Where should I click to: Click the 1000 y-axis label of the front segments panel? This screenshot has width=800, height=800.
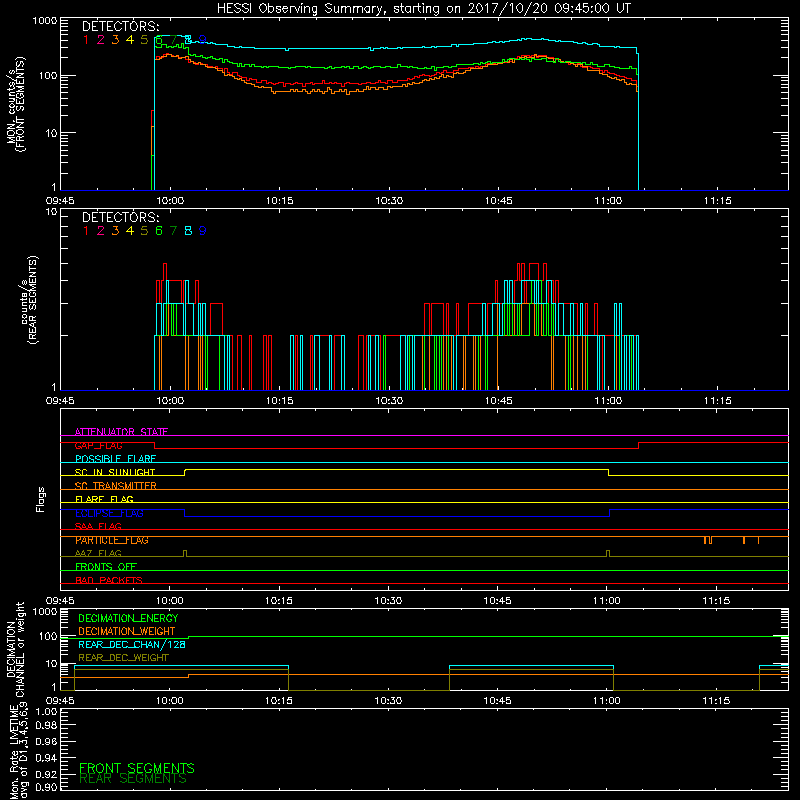click(x=45, y=21)
